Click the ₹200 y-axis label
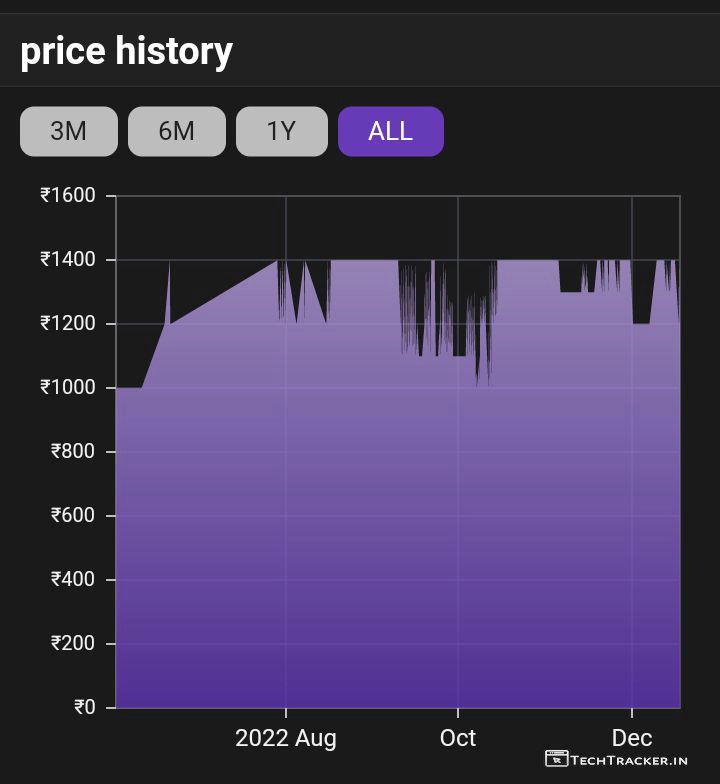The width and height of the screenshot is (720, 784). click(73, 644)
